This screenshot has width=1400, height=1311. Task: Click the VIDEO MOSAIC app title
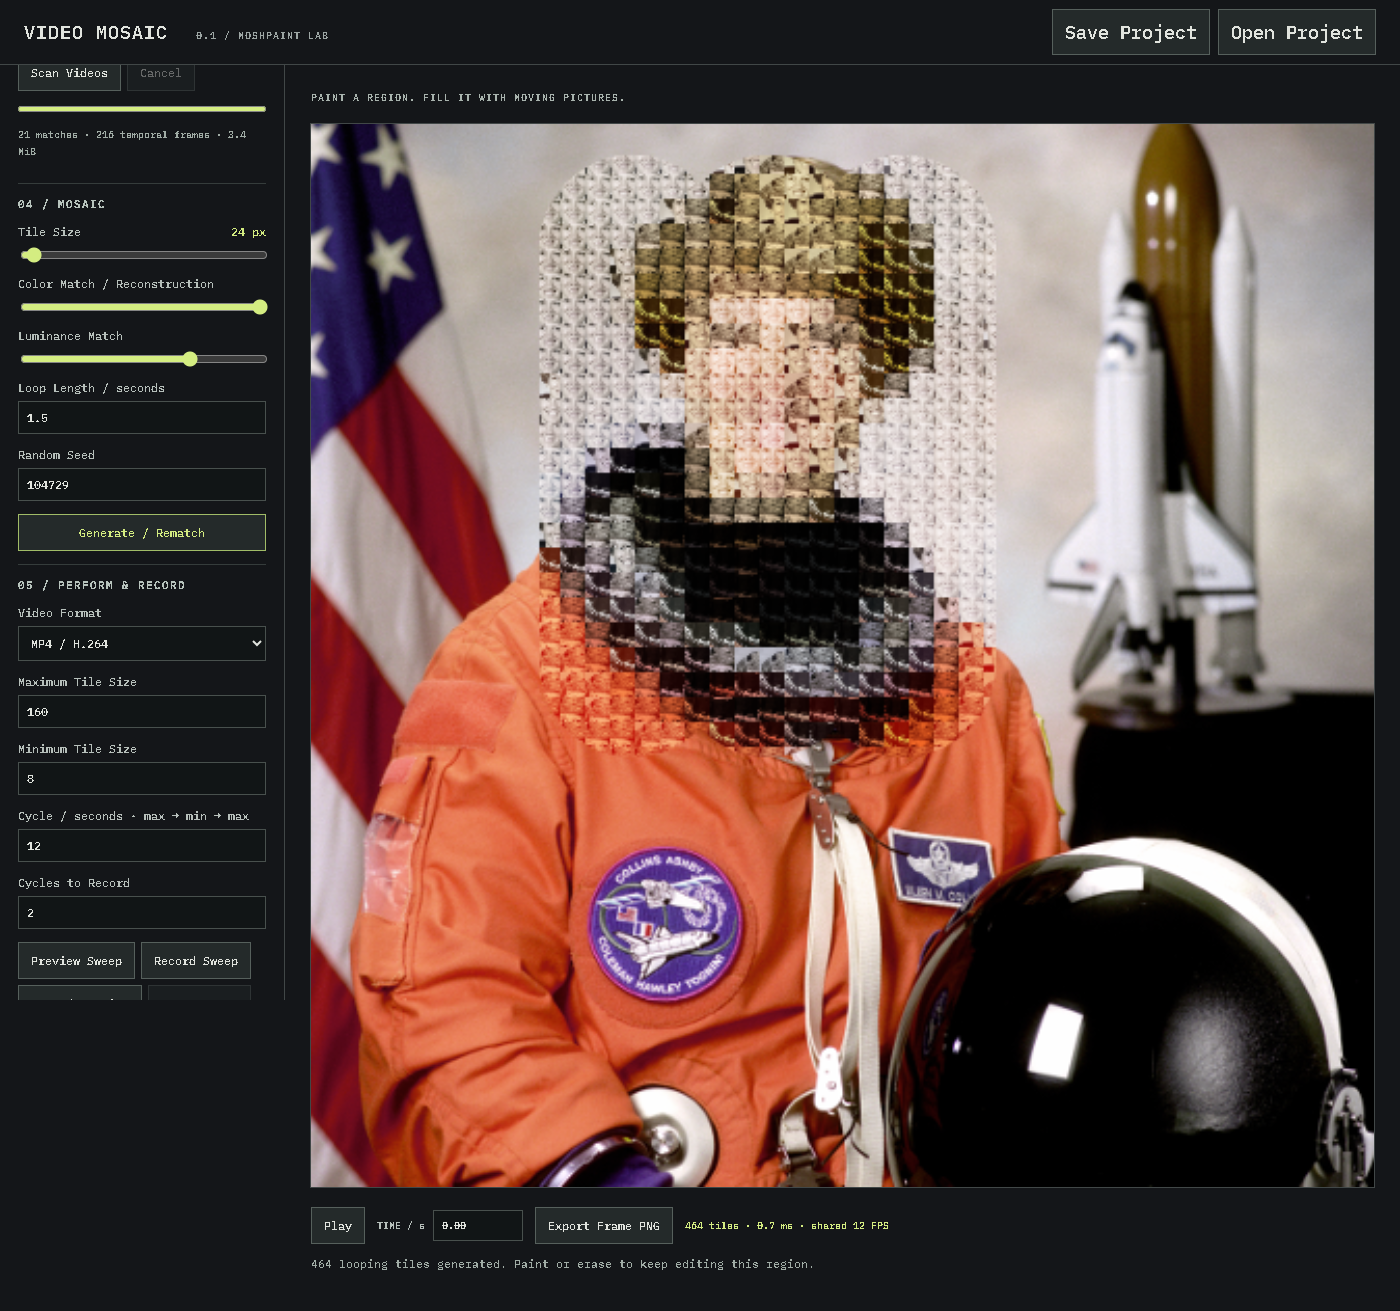[95, 33]
